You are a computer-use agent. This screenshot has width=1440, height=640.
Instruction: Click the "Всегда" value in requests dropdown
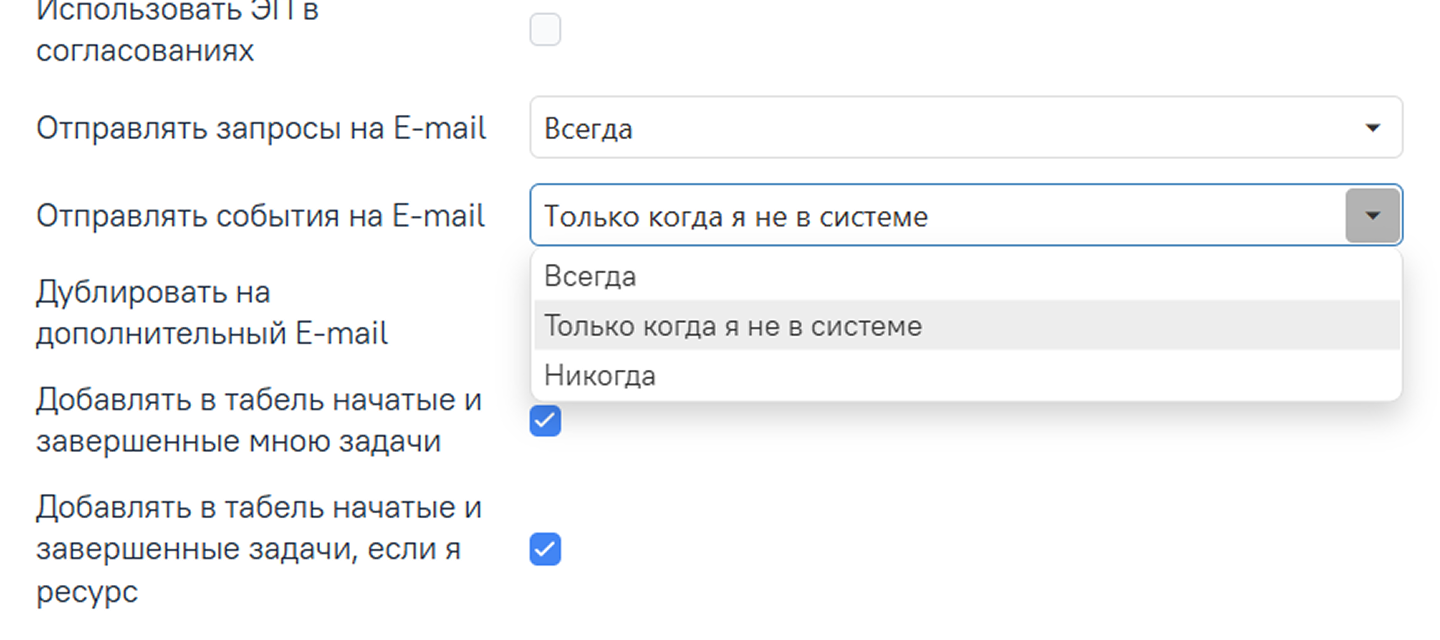click(589, 129)
